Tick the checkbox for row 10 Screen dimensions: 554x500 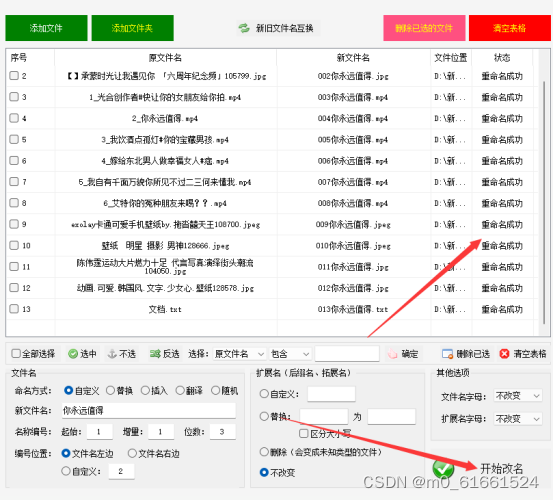click(14, 245)
